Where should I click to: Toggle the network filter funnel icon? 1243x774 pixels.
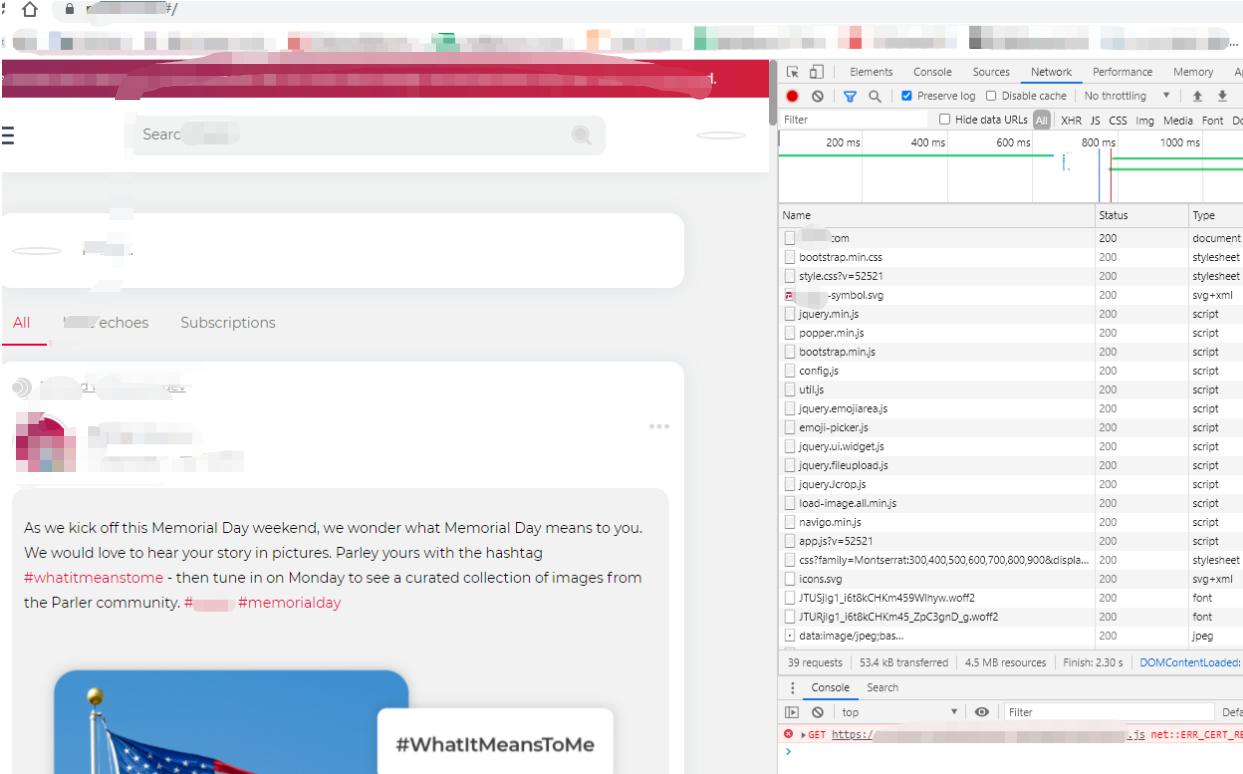pos(850,96)
